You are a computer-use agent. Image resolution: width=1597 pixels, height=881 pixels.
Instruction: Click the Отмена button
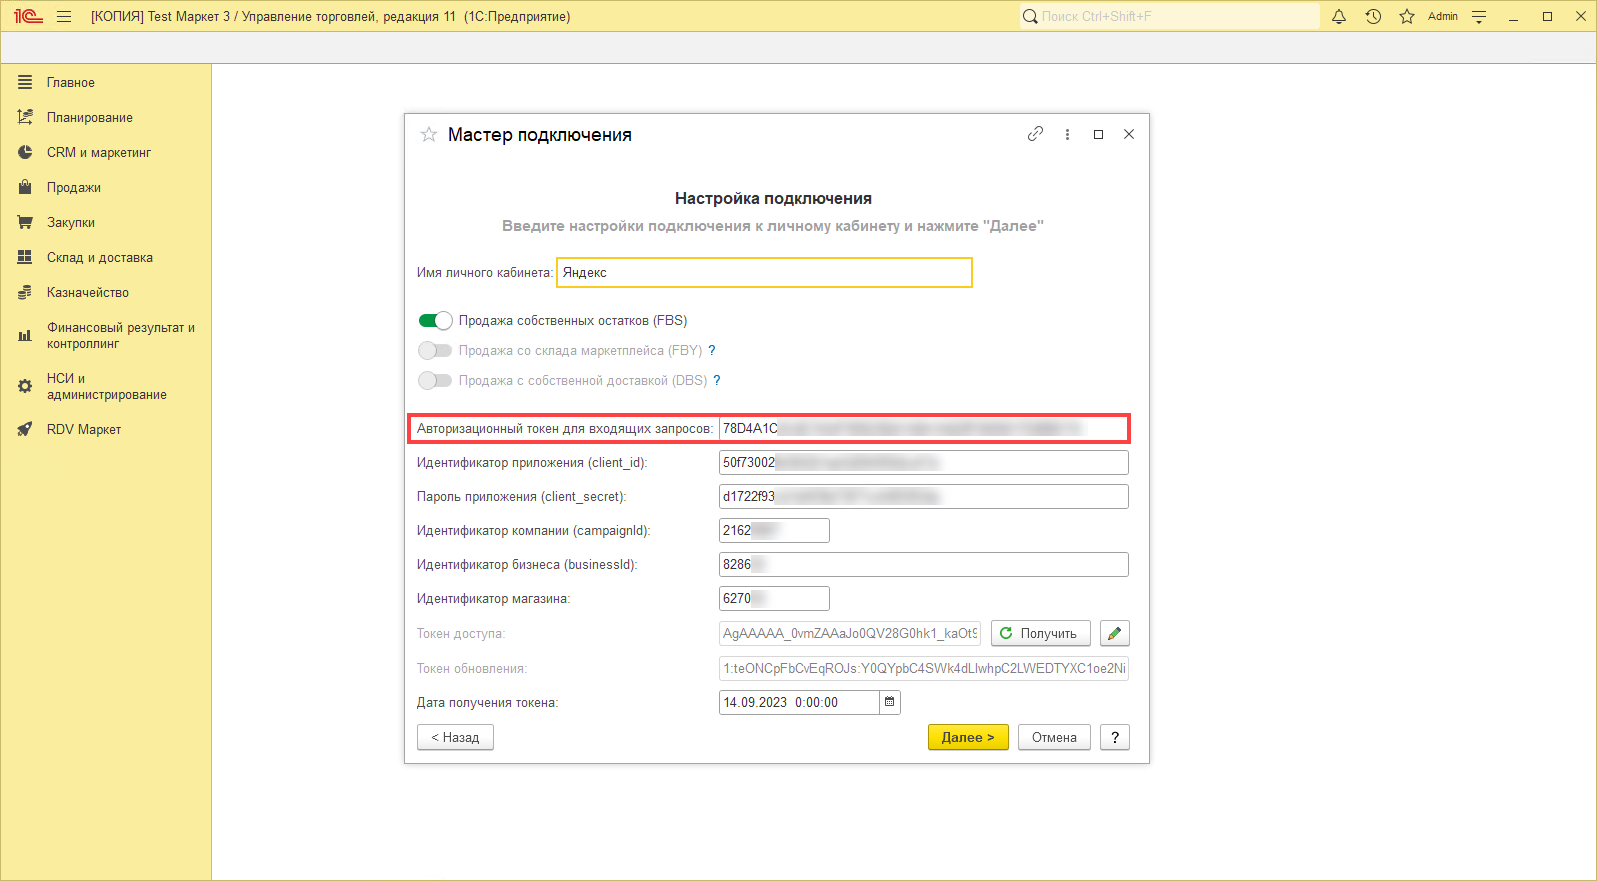click(x=1054, y=737)
